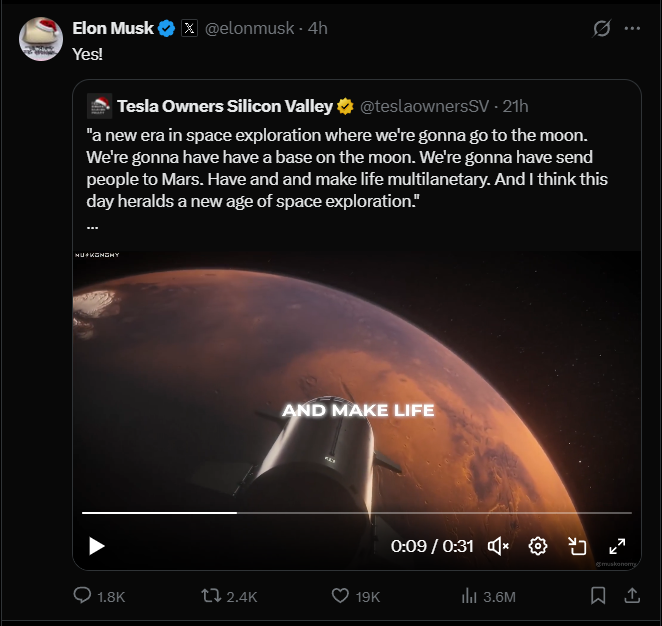Image resolution: width=662 pixels, height=626 pixels.
Task: Click the share upload icon
Action: point(632,596)
